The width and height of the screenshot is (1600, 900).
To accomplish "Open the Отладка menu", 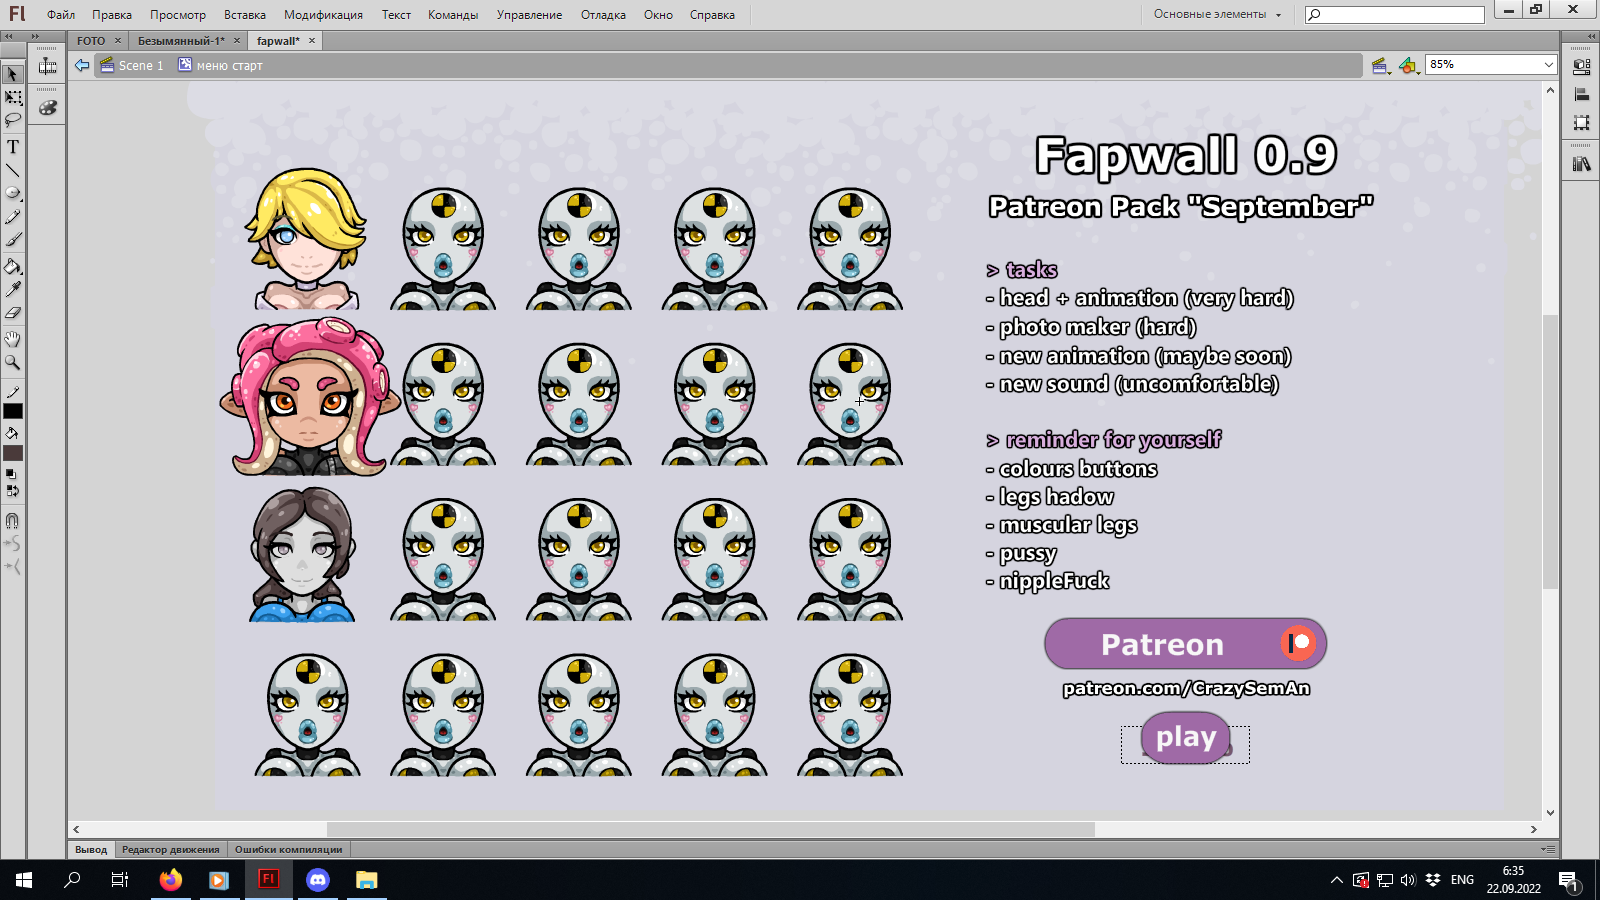I will tap(603, 15).
